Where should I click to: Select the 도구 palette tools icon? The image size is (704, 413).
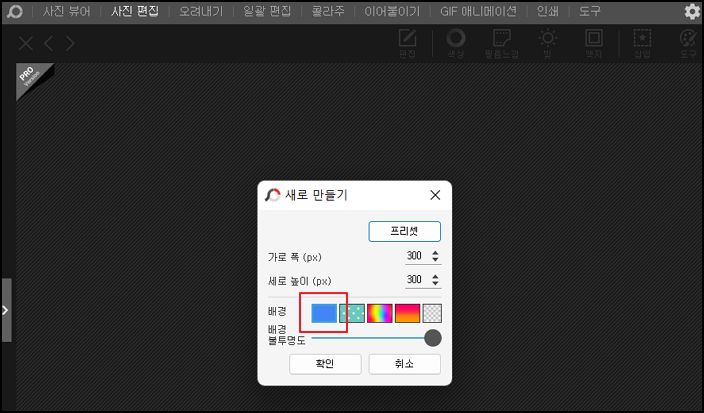[688, 44]
